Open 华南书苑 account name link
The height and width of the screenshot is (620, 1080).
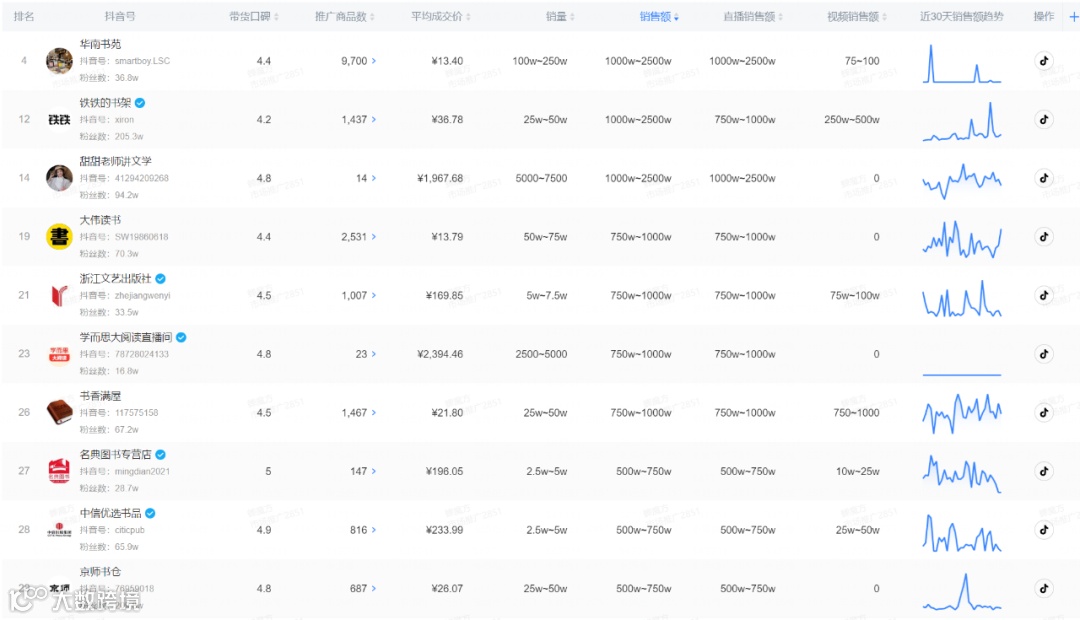(100, 43)
